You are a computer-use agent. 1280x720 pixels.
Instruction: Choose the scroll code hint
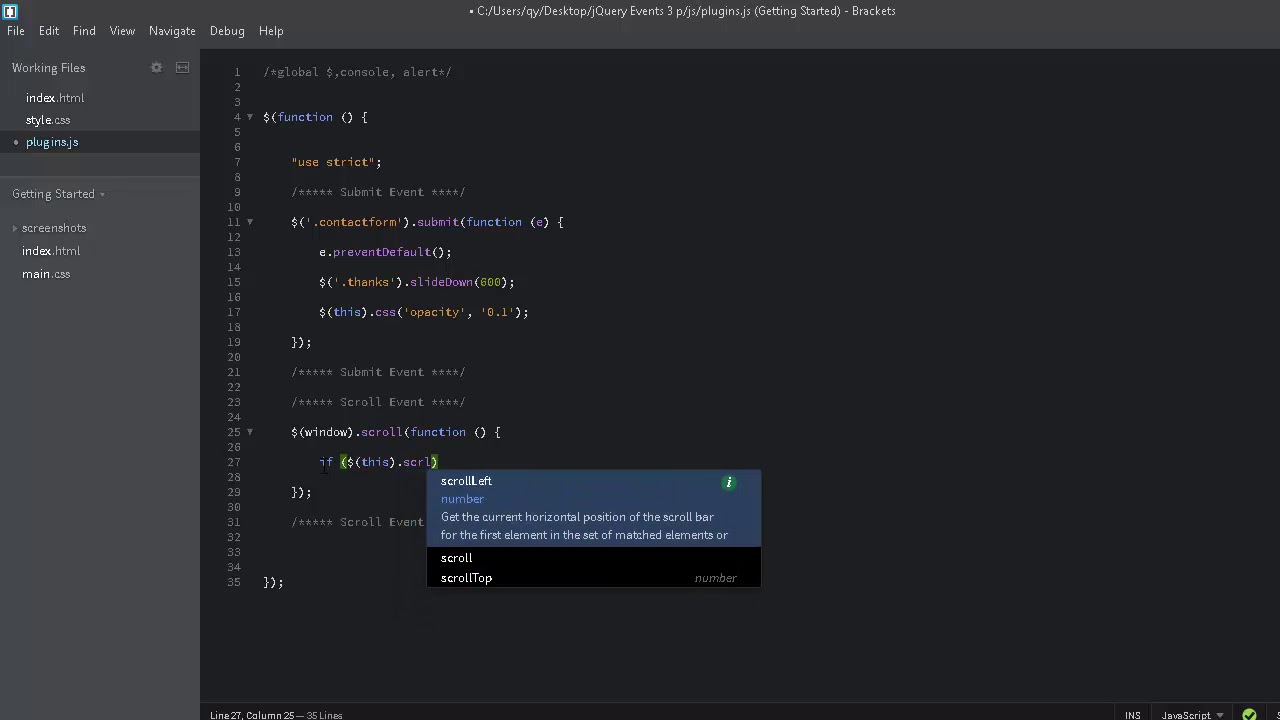(x=593, y=558)
